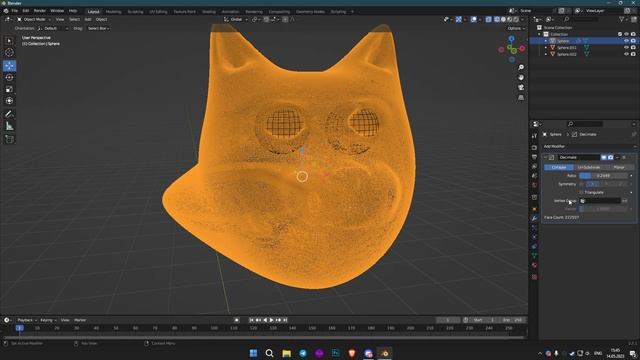Open the Playback dropdown in timeline

pyautogui.click(x=27, y=320)
